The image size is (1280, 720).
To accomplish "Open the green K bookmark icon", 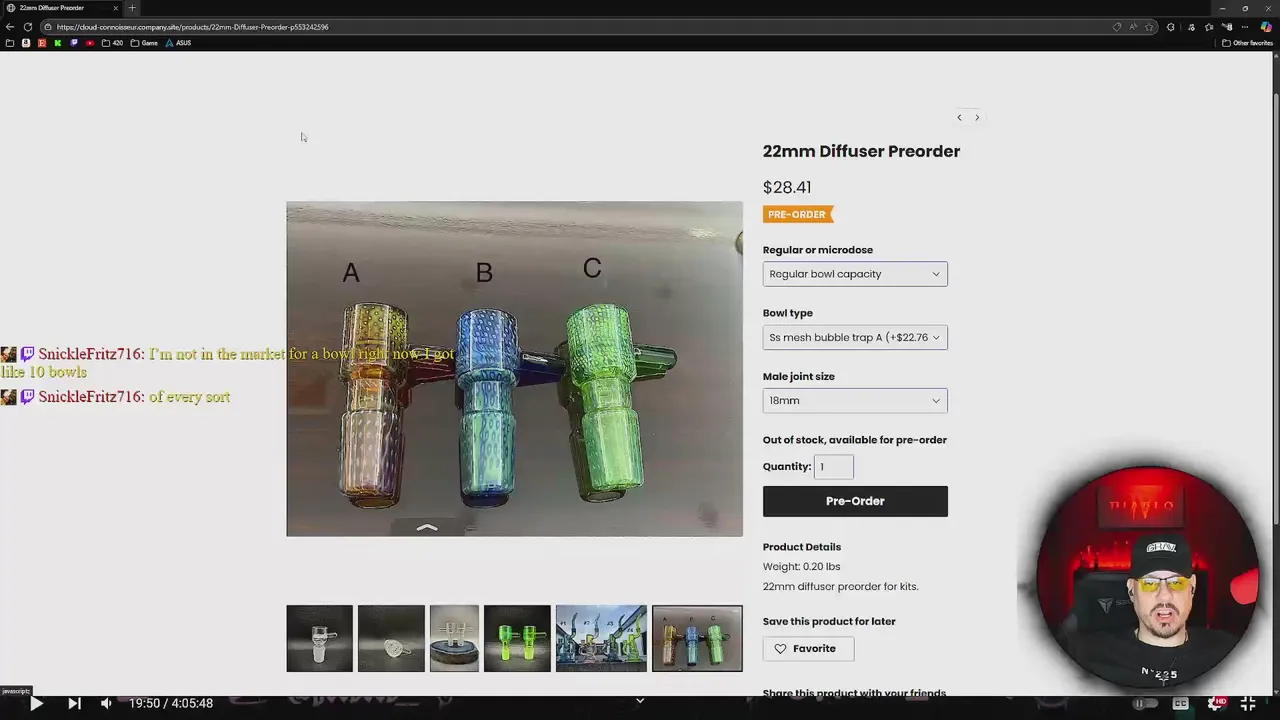I will [x=58, y=43].
